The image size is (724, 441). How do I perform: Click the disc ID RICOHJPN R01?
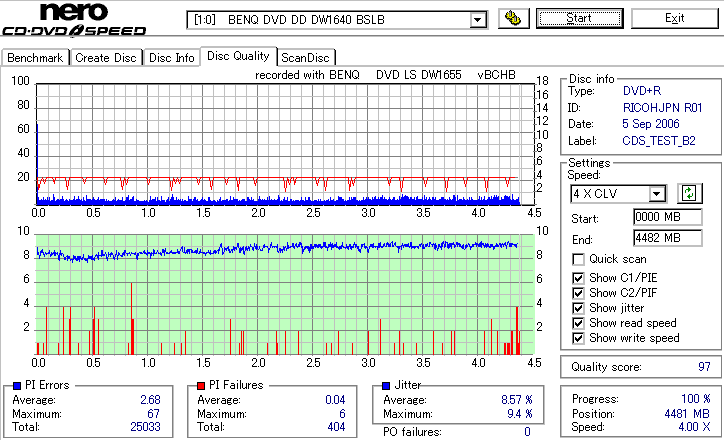[x=662, y=108]
